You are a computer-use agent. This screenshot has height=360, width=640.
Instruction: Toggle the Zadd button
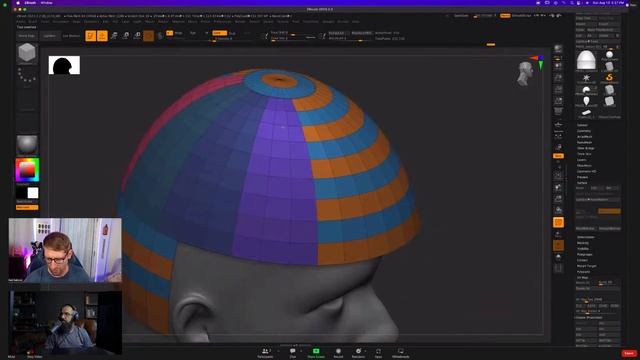[x=220, y=33]
